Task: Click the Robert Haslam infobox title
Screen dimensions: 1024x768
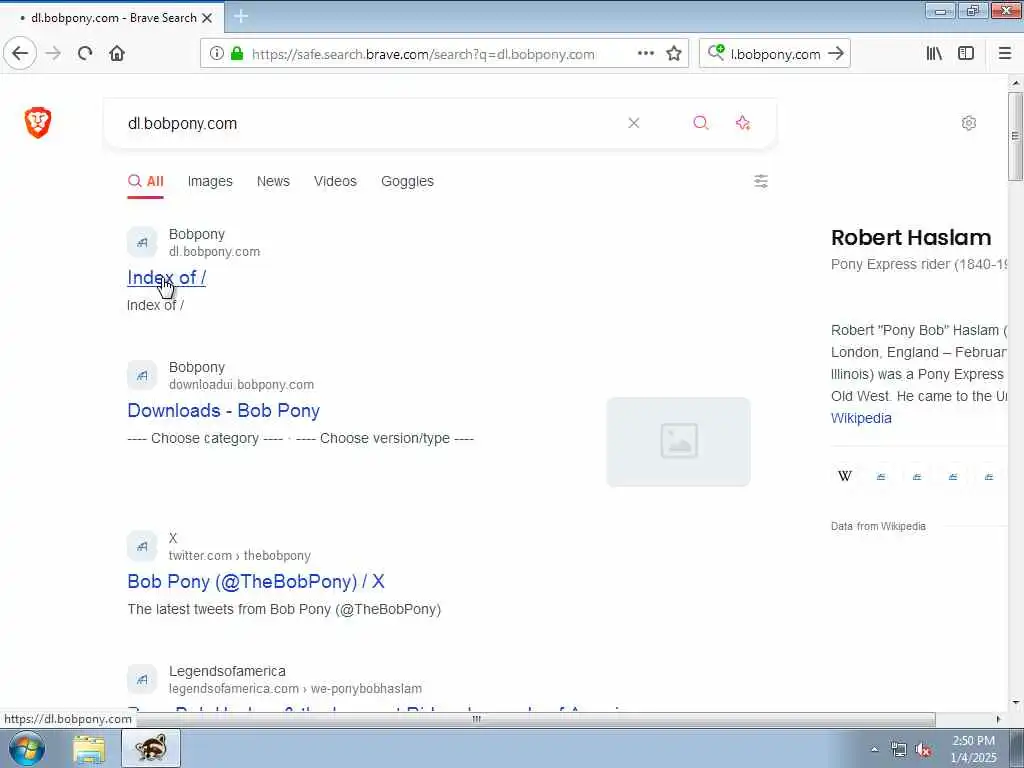Action: click(911, 238)
